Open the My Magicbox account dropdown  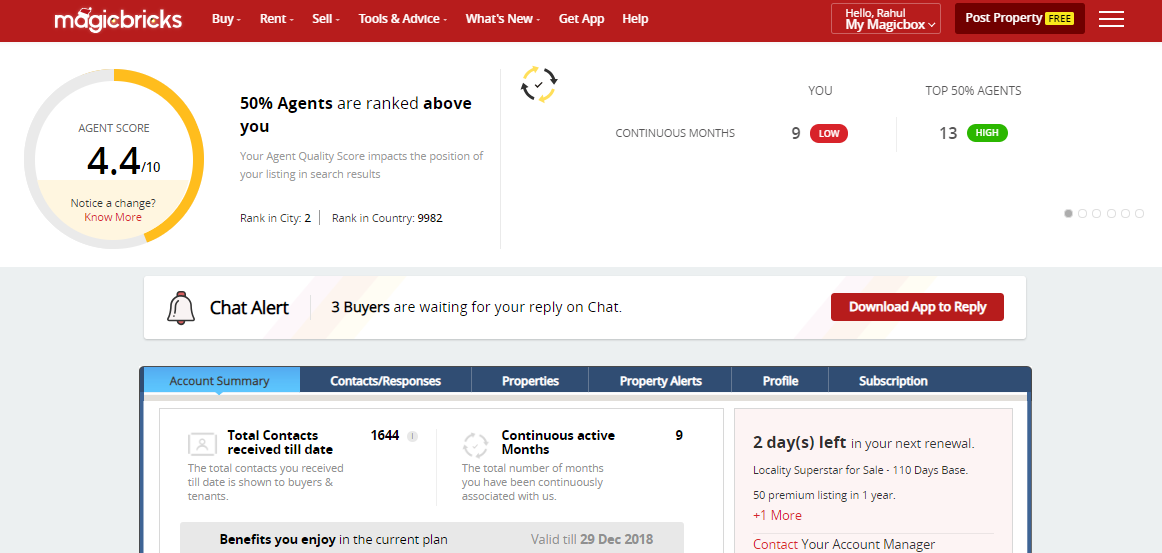[x=886, y=19]
